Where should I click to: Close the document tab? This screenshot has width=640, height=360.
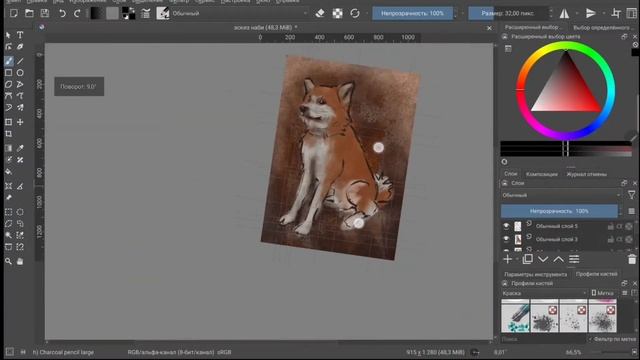[489, 28]
